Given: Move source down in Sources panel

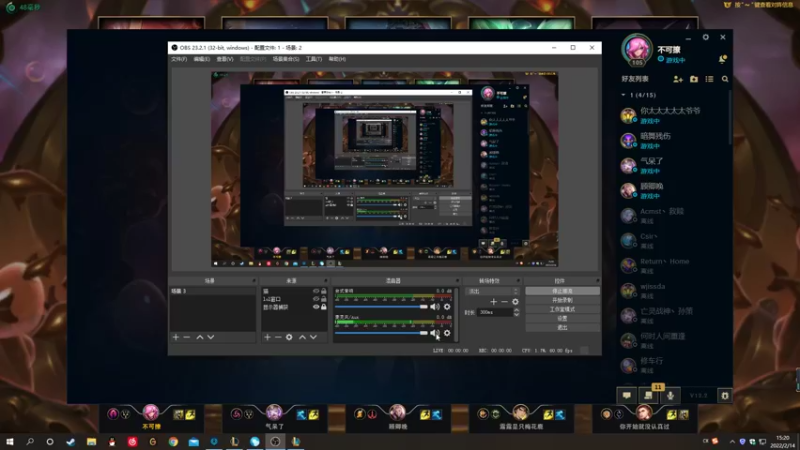Looking at the screenshot, I should (x=313, y=337).
